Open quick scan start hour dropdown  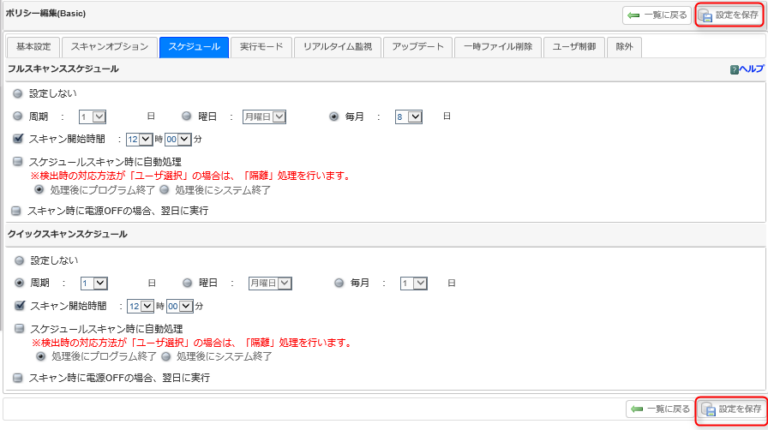[x=141, y=307]
